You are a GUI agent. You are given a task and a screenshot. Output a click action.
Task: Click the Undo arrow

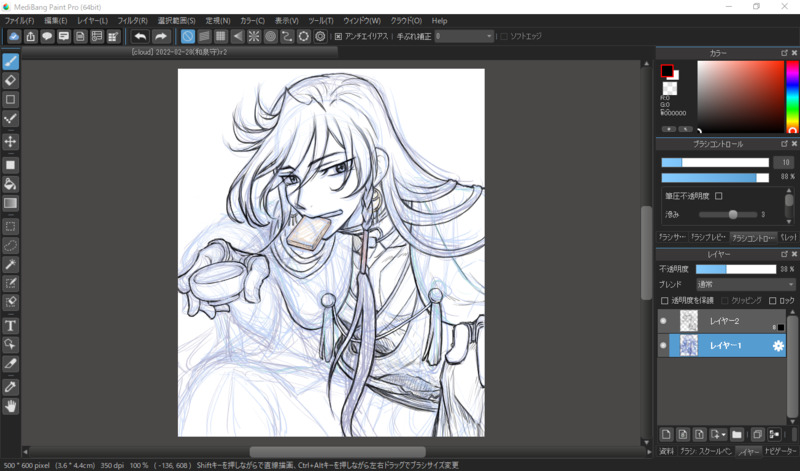tap(140, 36)
